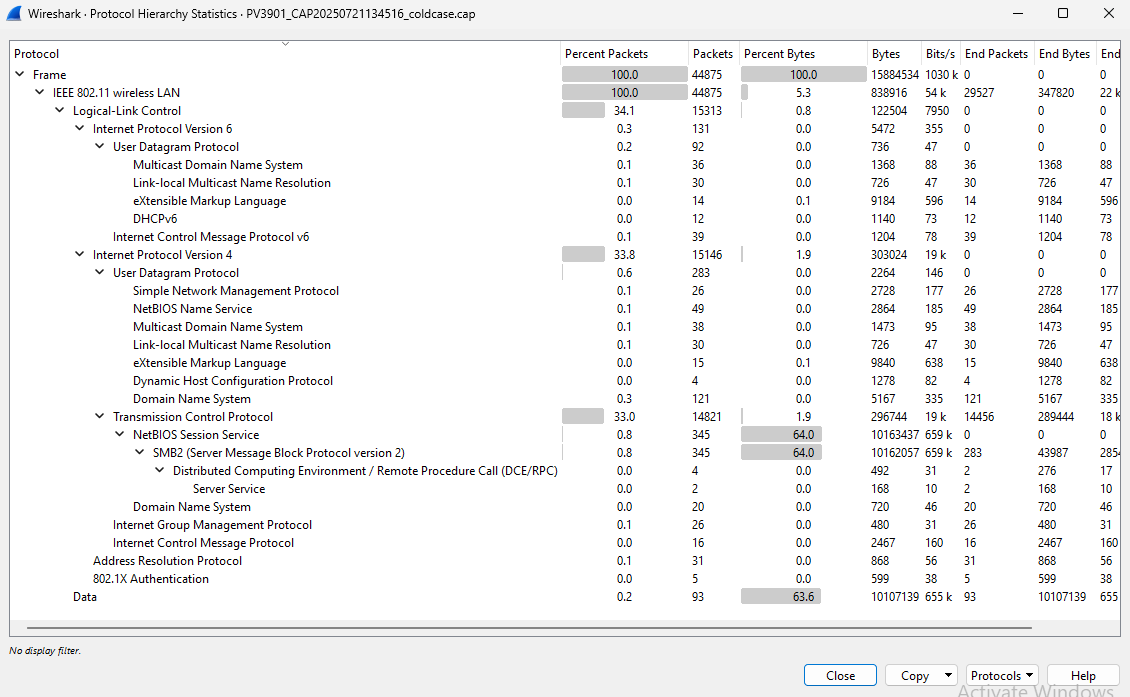1130x697 pixels.
Task: Sort by the Bytes column header
Action: click(x=894, y=53)
